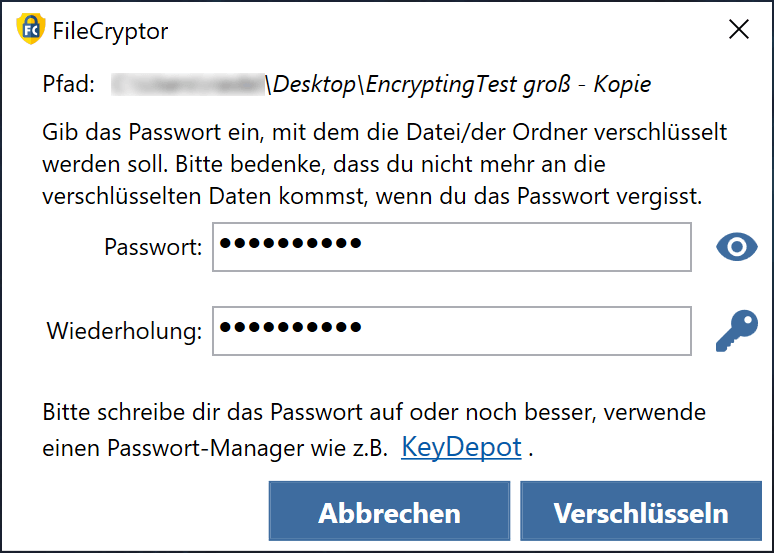The image size is (774, 553).
Task: Close the FileCryptor dialog window
Action: [739, 29]
